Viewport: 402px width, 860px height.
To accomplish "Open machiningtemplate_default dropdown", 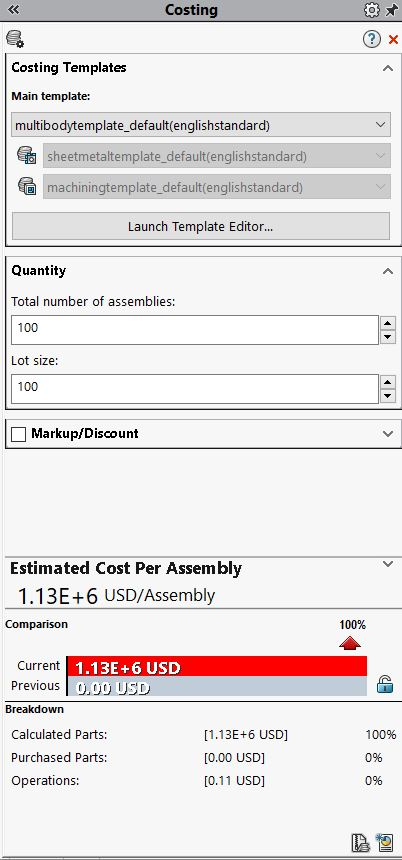I will [x=217, y=187].
